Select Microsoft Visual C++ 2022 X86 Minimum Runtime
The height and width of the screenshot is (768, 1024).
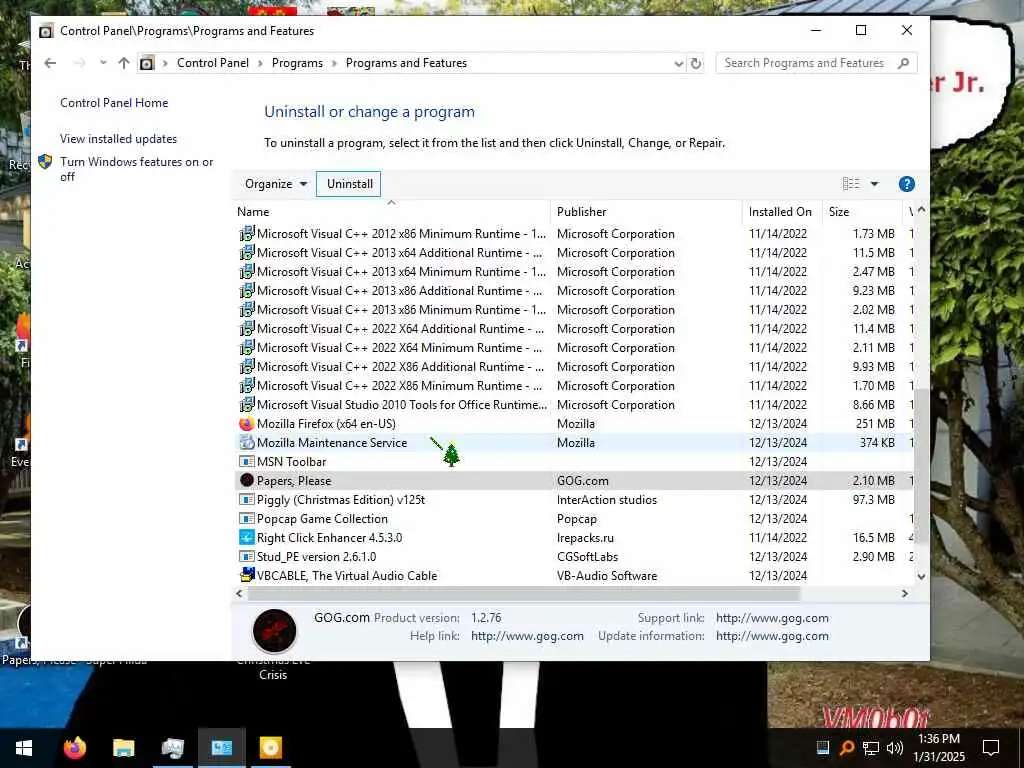tap(399, 385)
